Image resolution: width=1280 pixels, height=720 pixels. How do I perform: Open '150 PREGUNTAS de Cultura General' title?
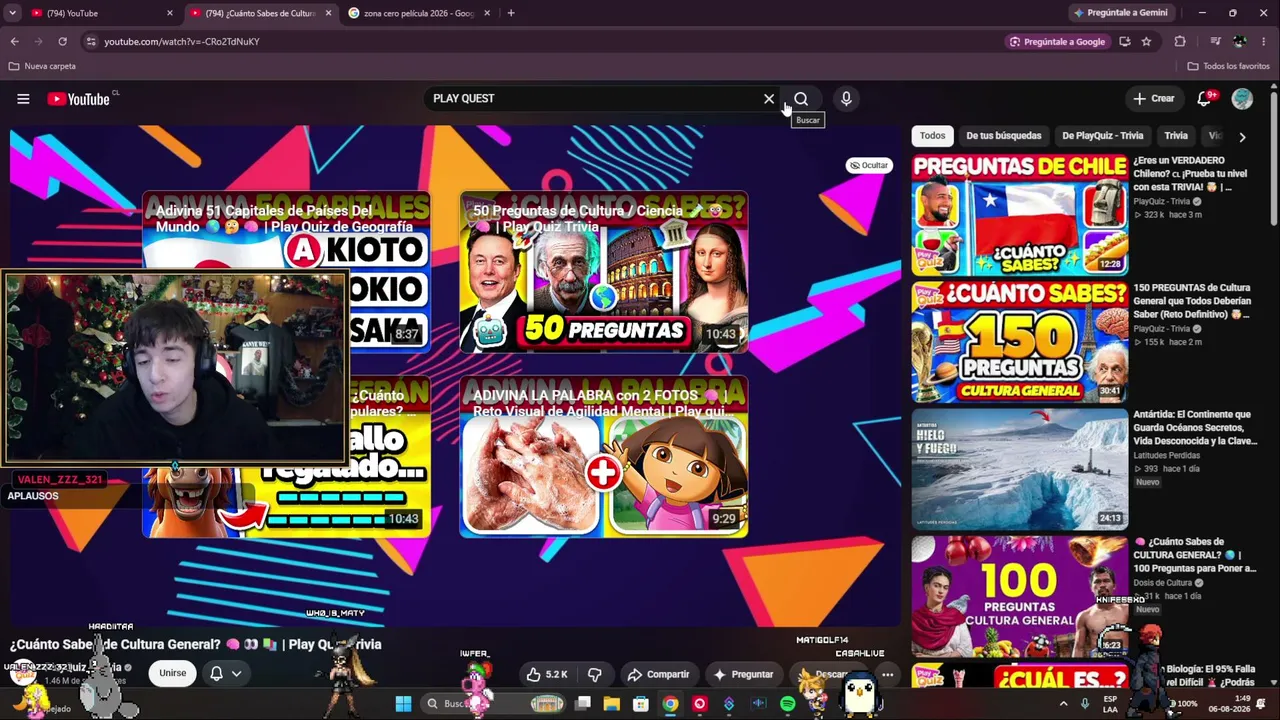pos(1194,301)
